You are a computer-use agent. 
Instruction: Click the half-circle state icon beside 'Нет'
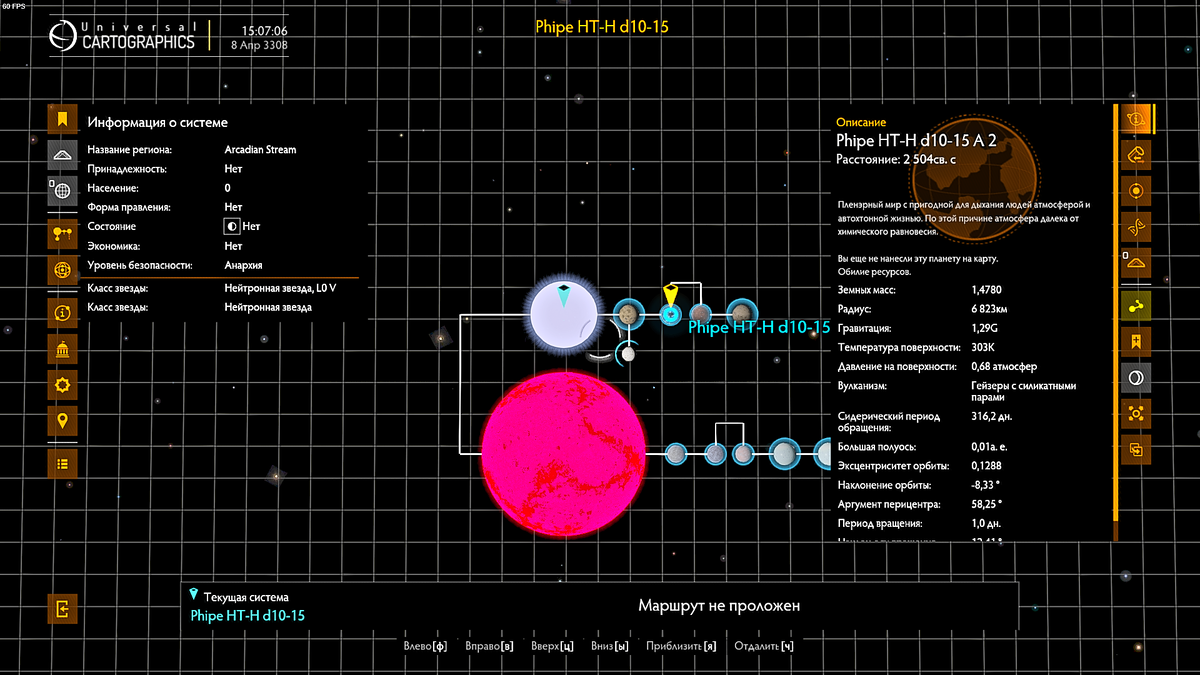(x=232, y=227)
